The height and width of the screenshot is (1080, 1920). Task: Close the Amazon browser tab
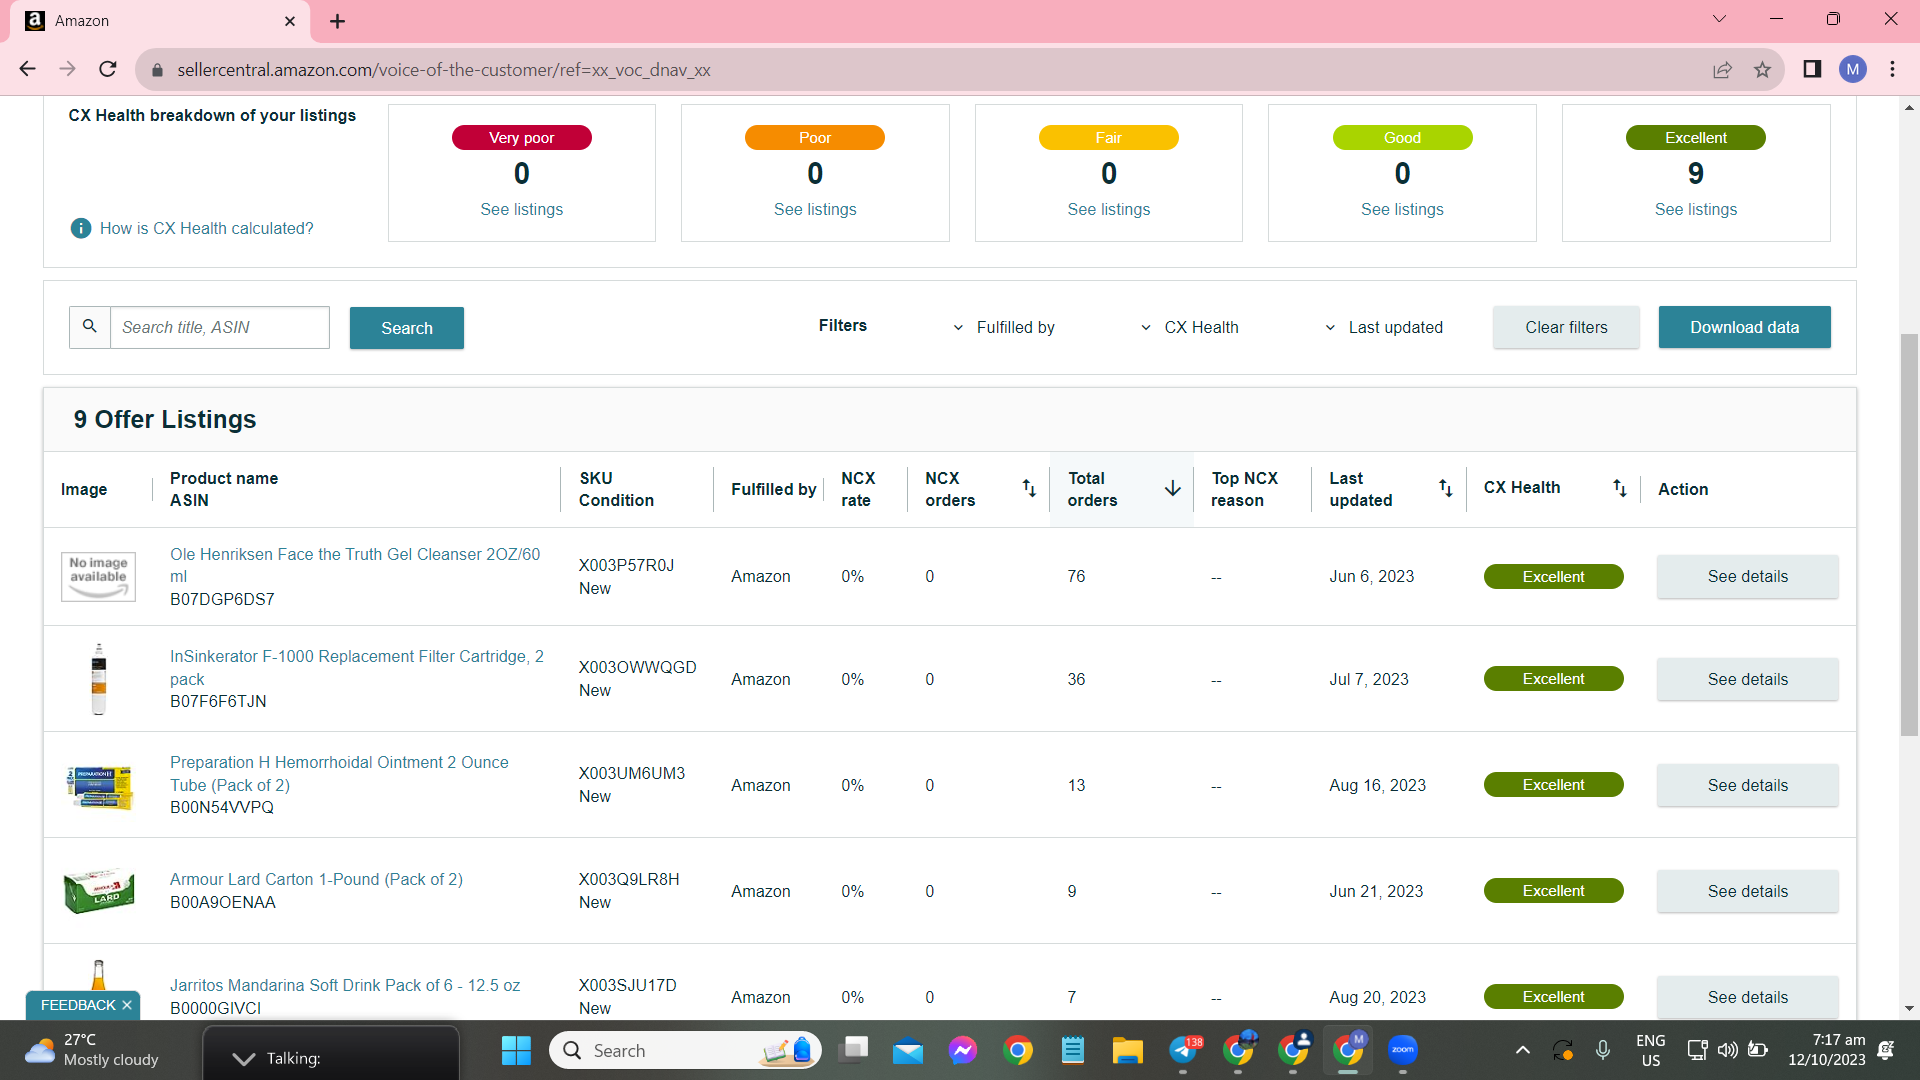pyautogui.click(x=290, y=21)
